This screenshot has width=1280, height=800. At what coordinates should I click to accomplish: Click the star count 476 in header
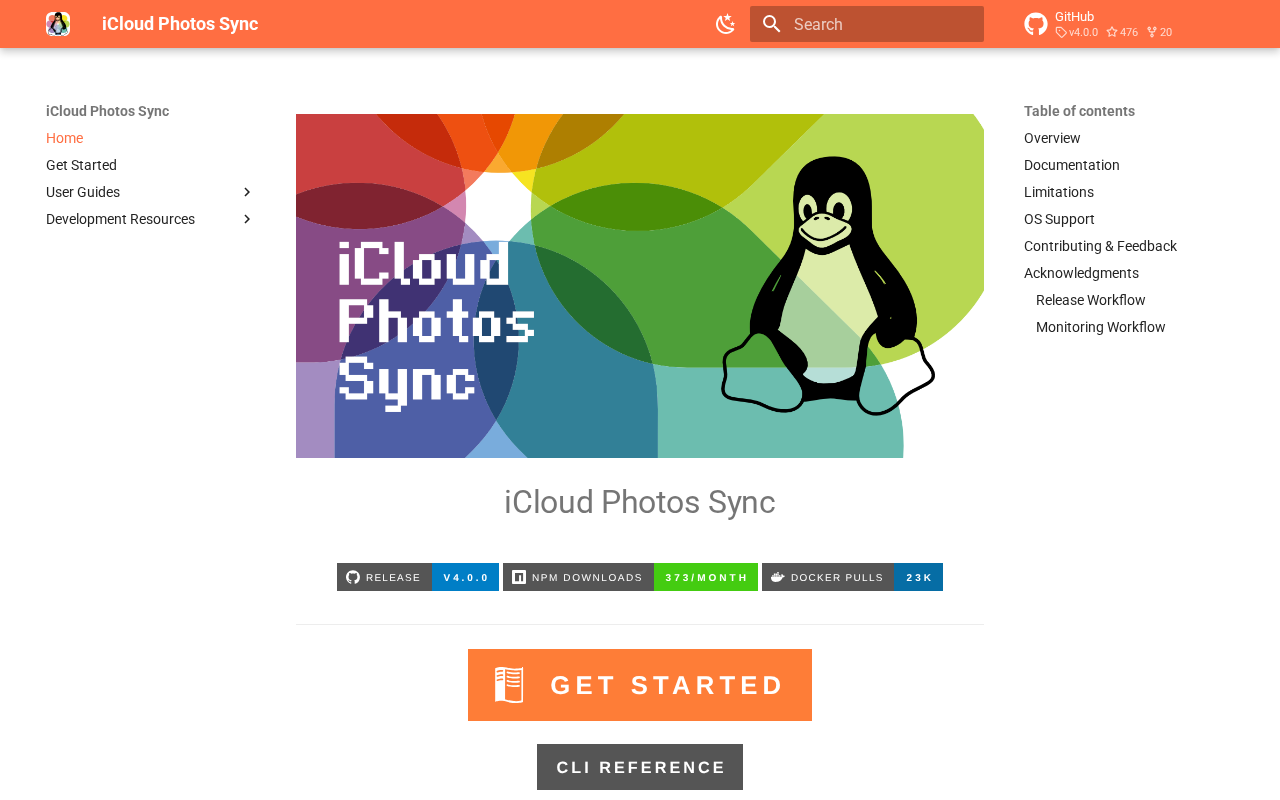[1122, 32]
